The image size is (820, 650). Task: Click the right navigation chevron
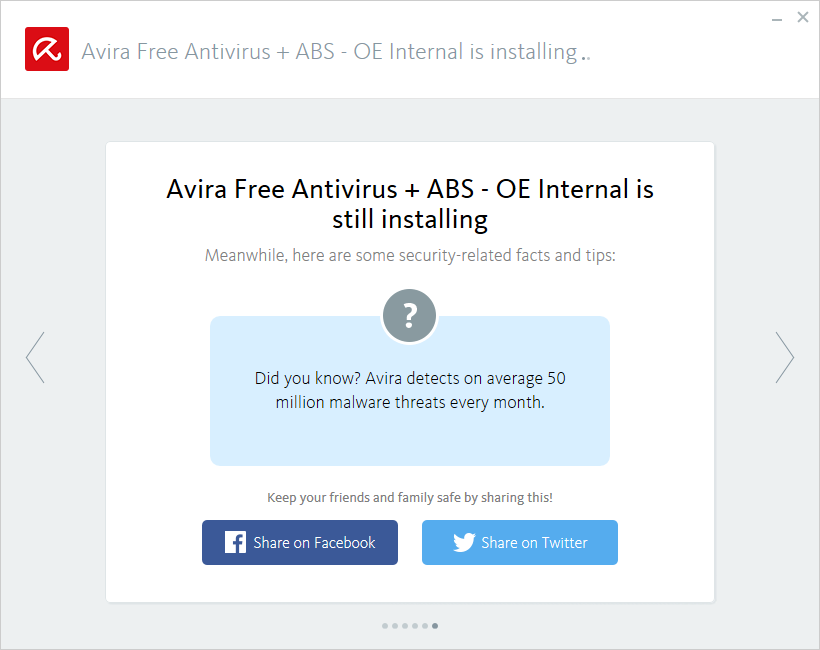[785, 357]
